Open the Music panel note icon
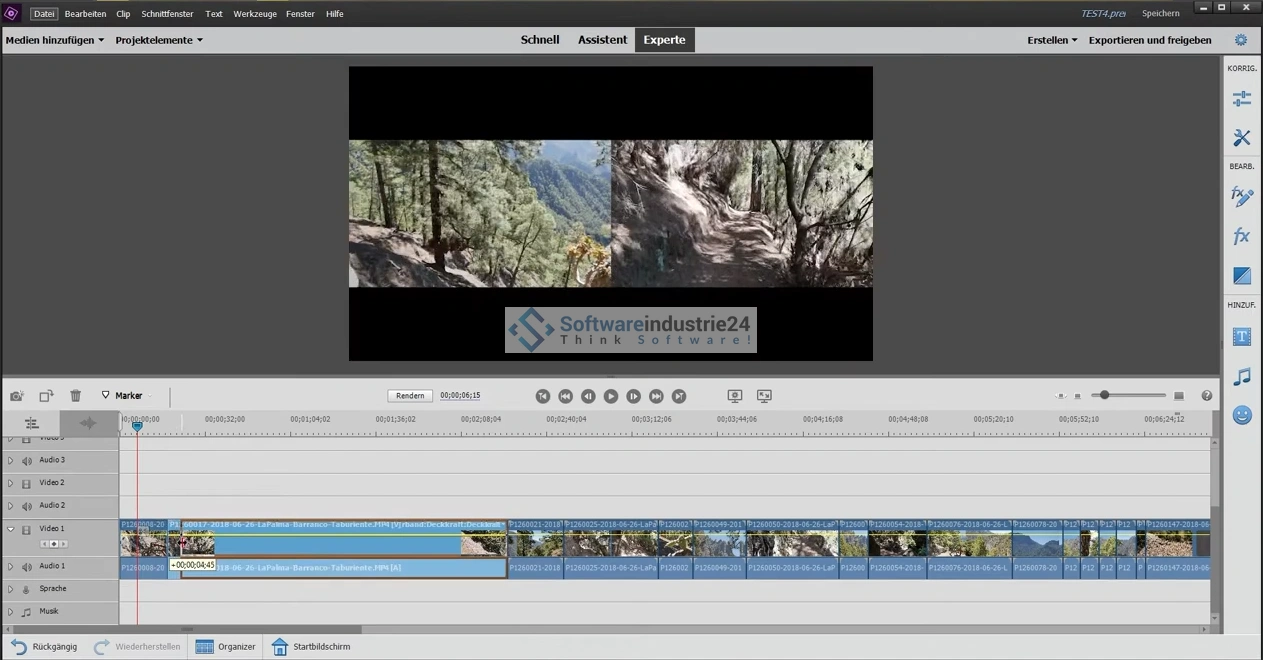Viewport: 1263px width, 660px height. coord(1241,377)
